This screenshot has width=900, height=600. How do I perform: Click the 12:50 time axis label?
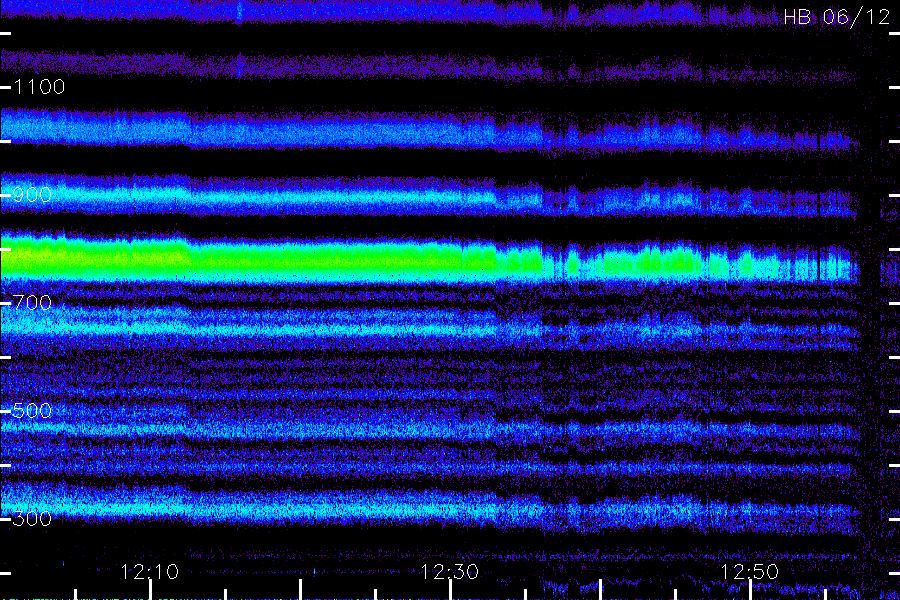coord(750,572)
